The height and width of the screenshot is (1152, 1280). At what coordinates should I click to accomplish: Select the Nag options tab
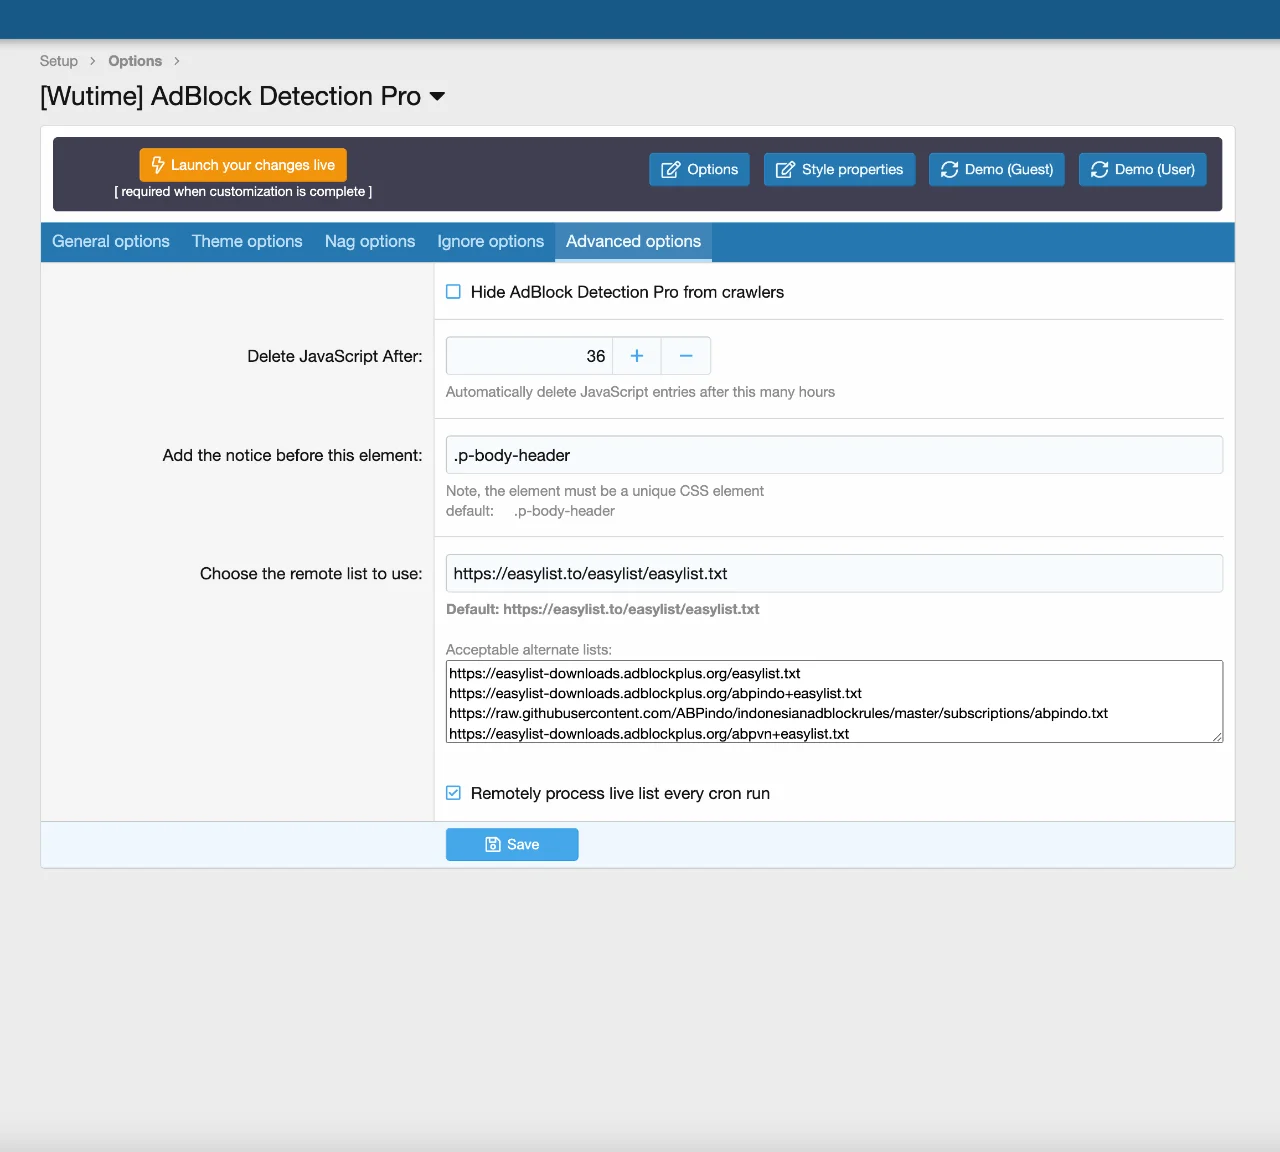click(370, 242)
